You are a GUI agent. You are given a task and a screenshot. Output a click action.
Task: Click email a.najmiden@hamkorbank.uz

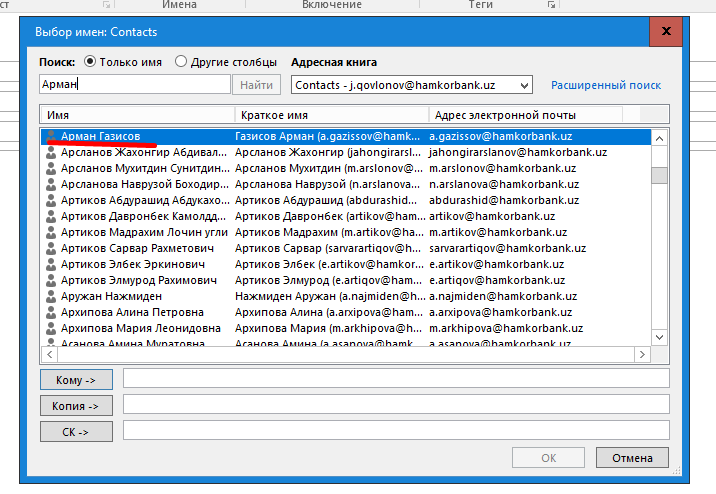coord(503,296)
